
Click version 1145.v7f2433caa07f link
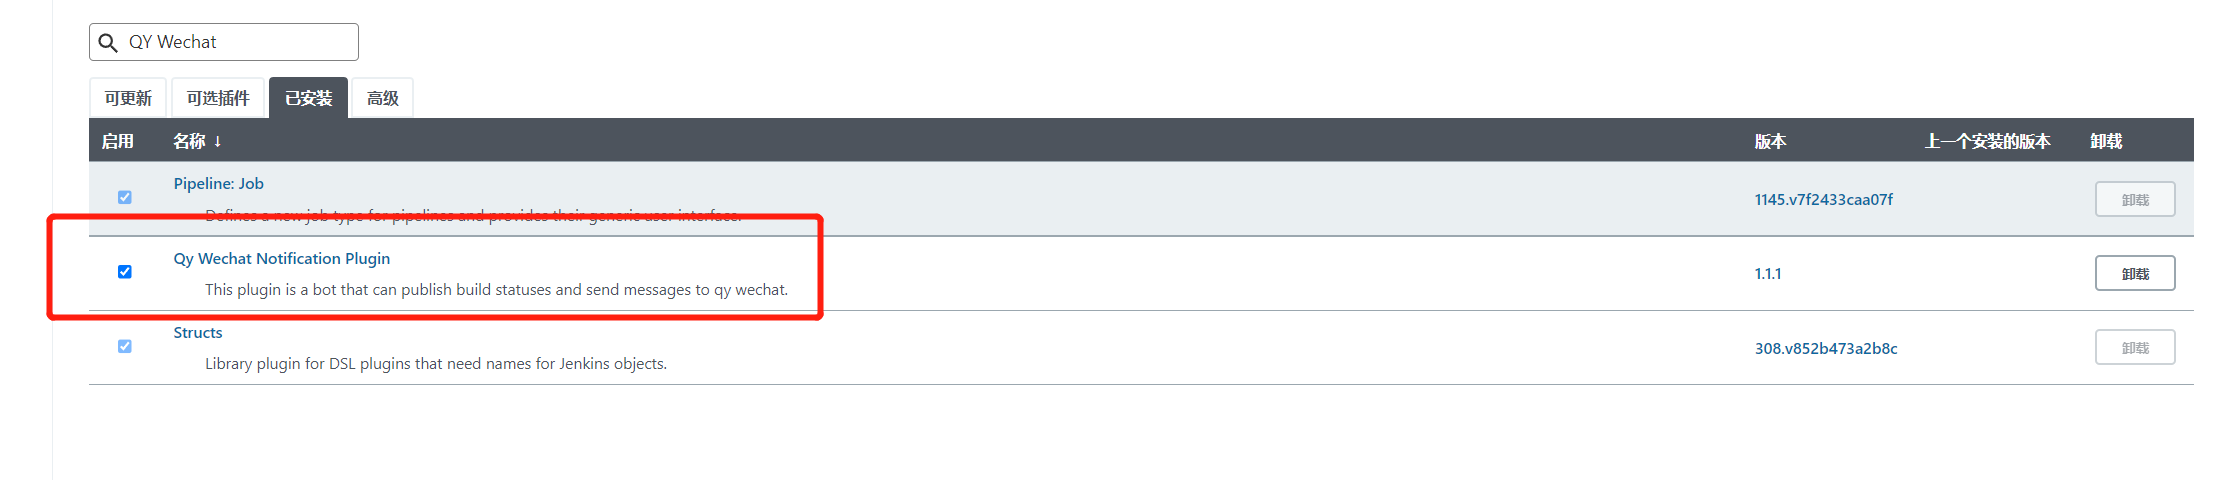(x=1823, y=200)
